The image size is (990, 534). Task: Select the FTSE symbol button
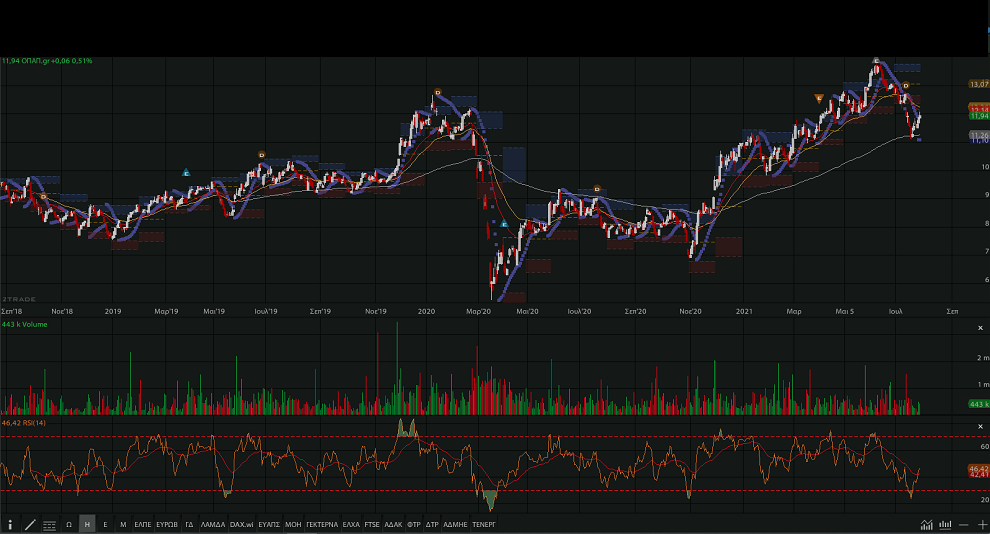point(371,524)
